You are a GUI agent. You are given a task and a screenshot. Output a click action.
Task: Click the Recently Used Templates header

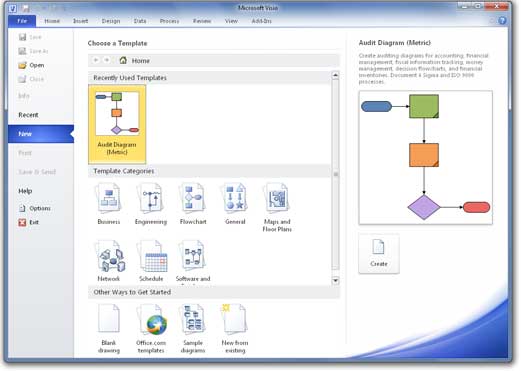click(130, 78)
